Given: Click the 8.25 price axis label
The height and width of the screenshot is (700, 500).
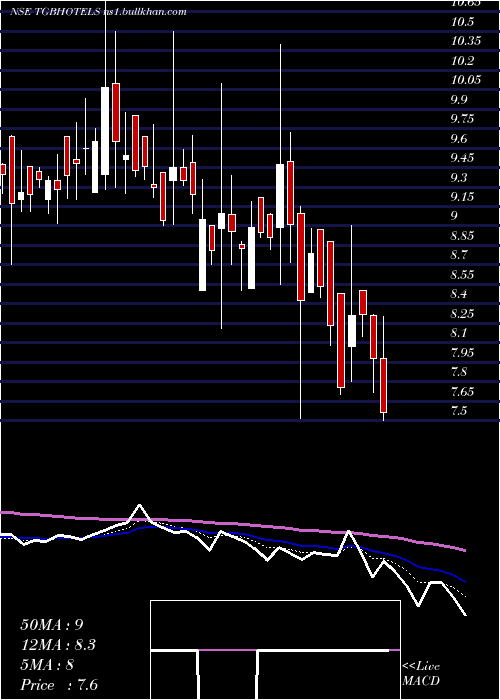Looking at the screenshot, I should click(x=462, y=314).
